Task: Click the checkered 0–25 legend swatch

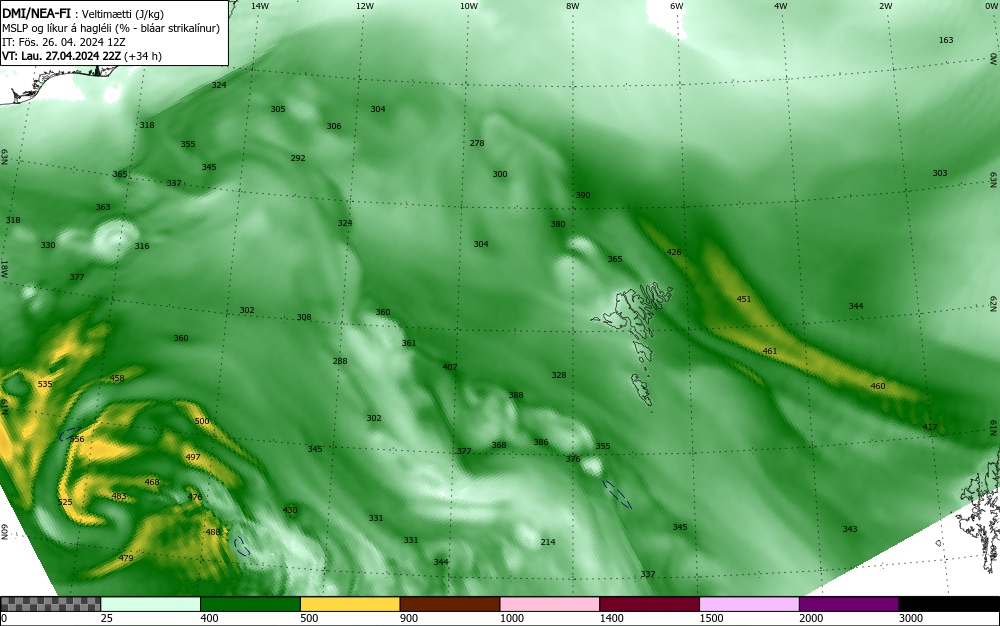Action: coord(50,604)
